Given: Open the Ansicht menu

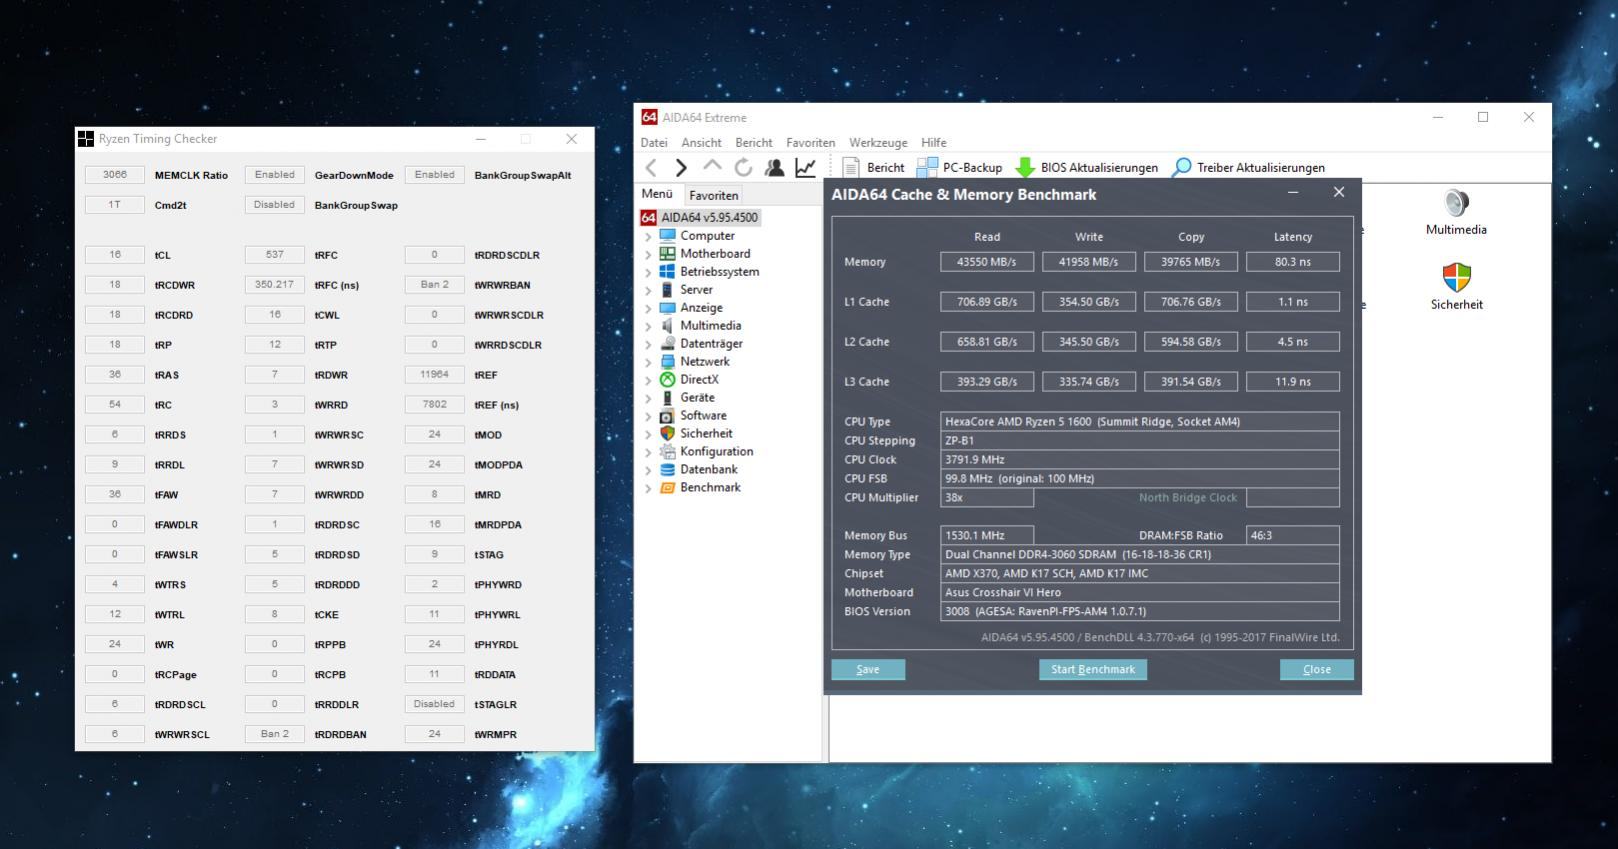Looking at the screenshot, I should coord(701,143).
